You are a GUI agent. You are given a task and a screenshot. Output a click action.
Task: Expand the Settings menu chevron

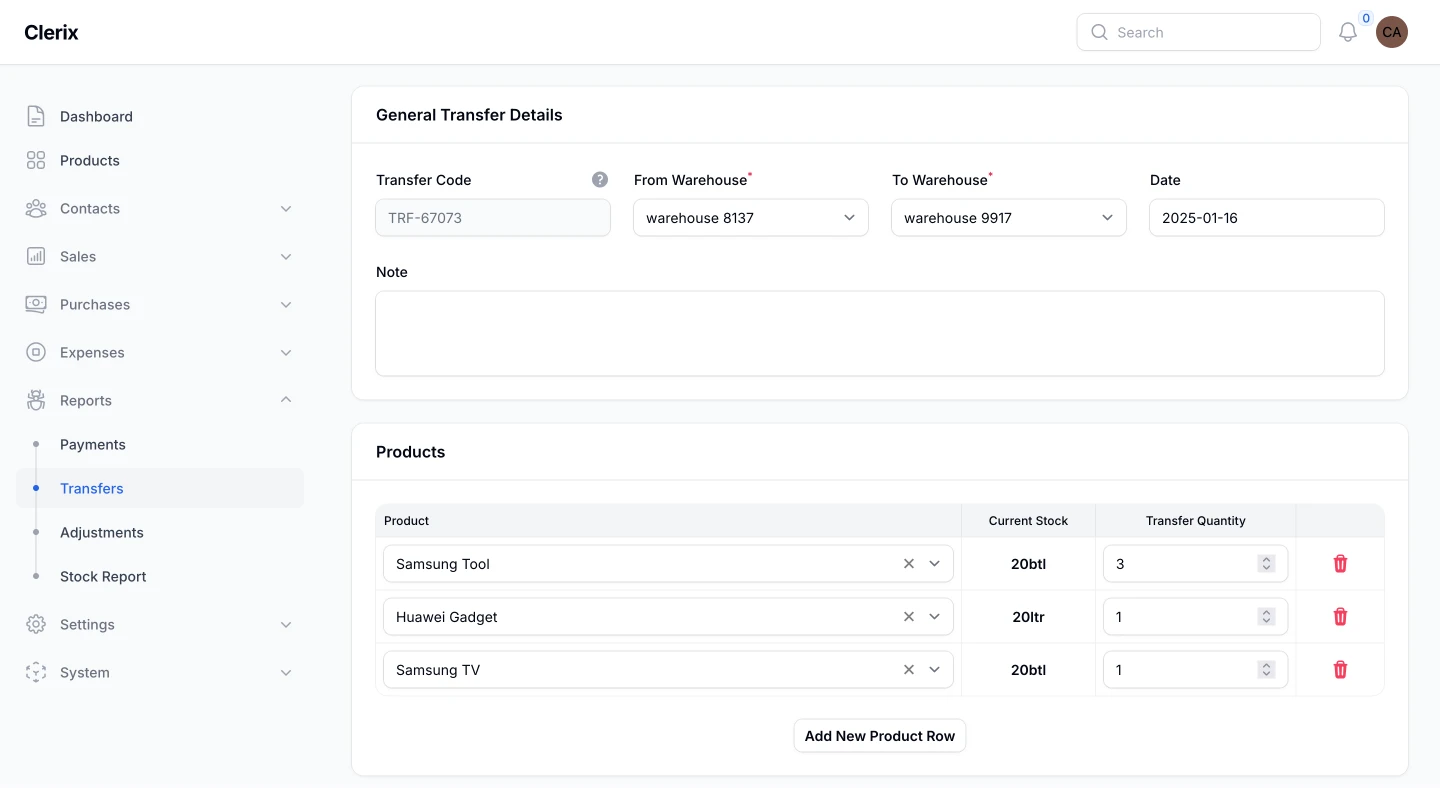286,624
